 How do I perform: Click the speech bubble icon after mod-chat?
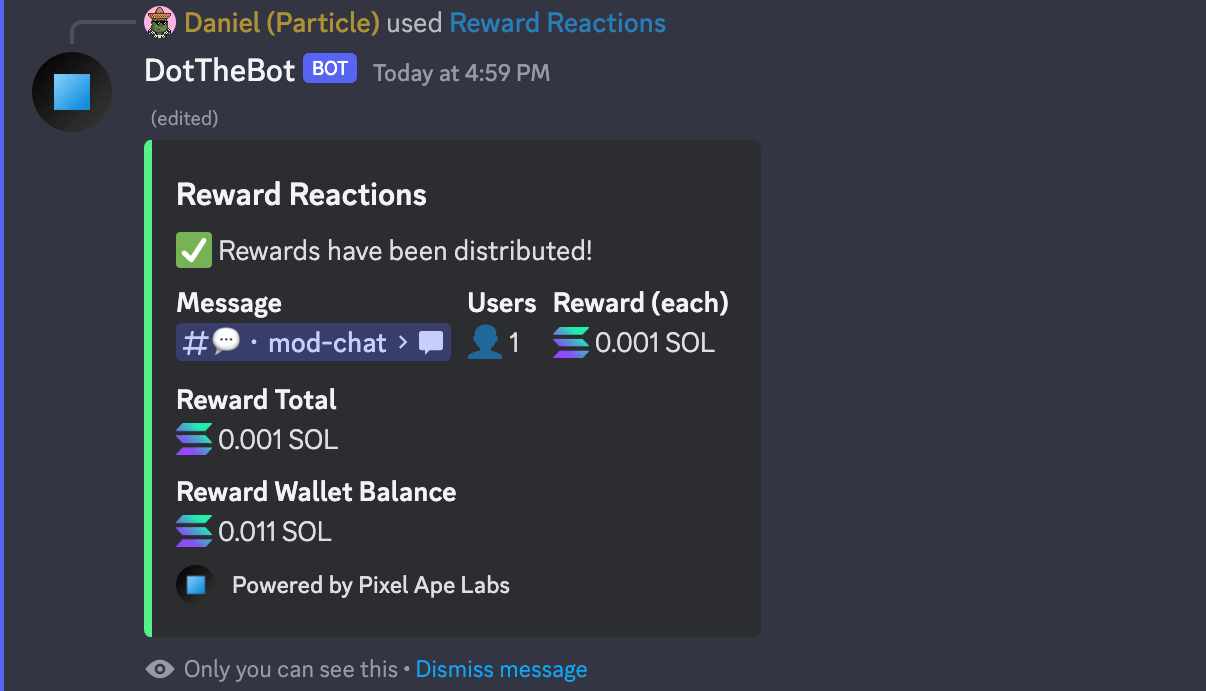(430, 342)
